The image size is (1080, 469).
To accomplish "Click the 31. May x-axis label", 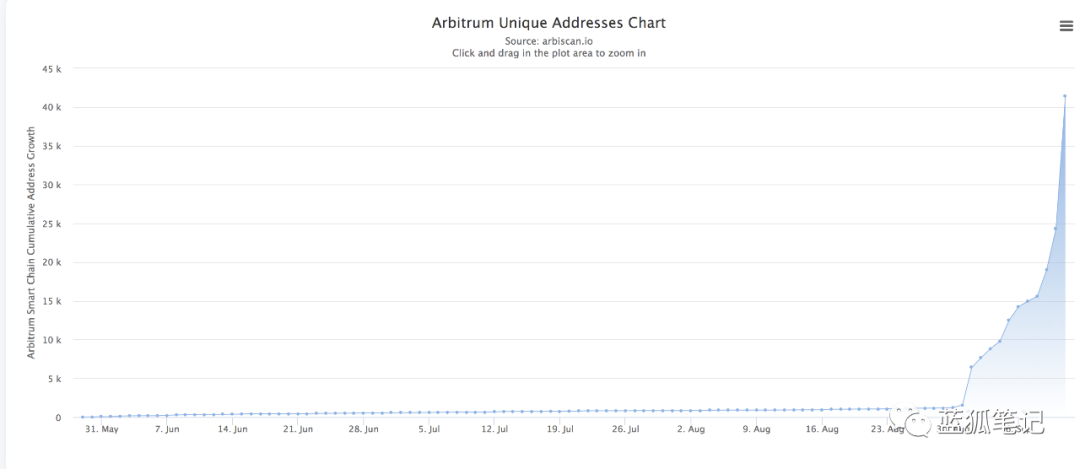I will pos(102,429).
